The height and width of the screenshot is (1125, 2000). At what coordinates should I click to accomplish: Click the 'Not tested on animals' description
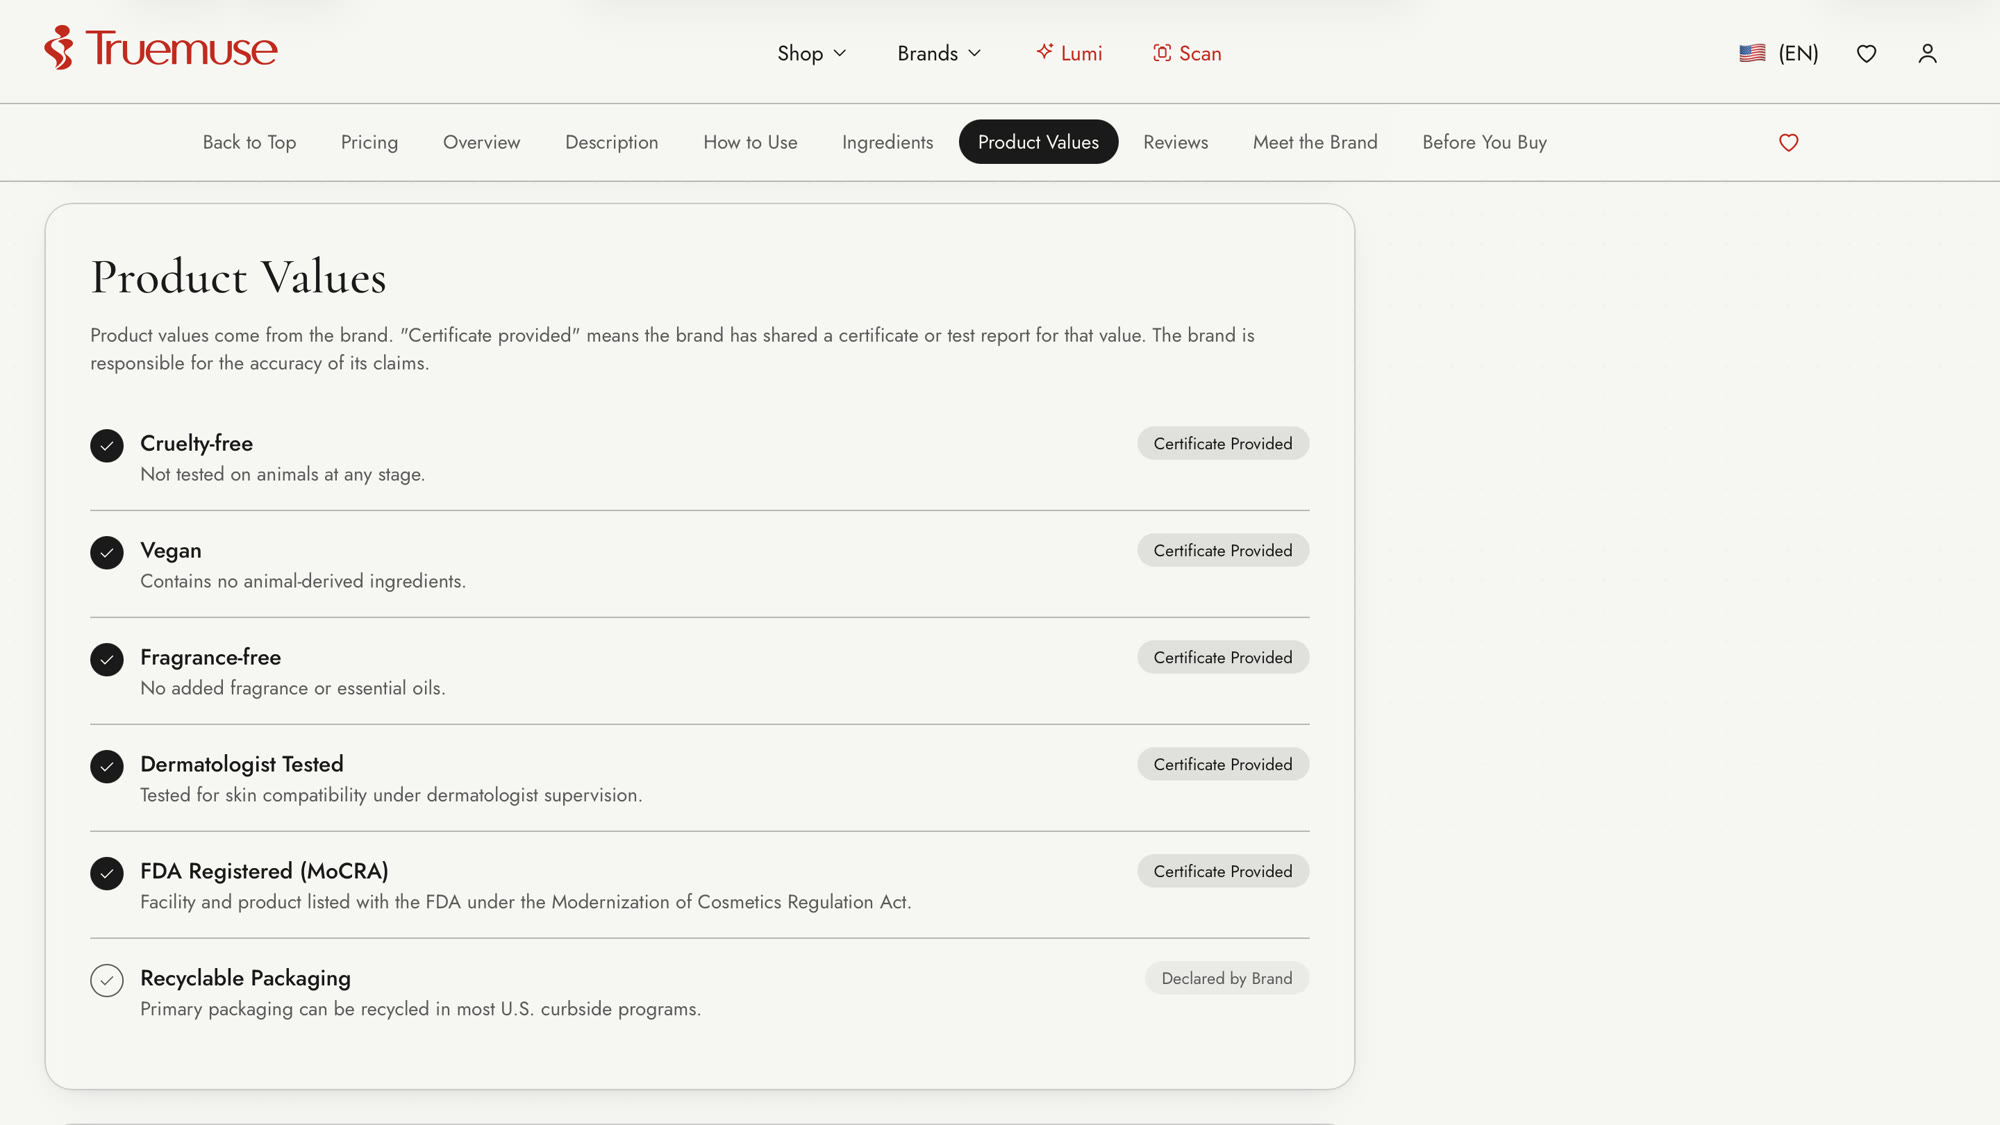(282, 474)
